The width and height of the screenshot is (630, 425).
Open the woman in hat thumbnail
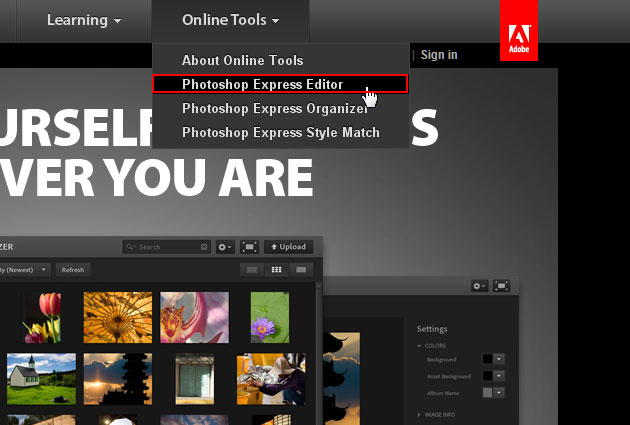pyautogui.click(x=271, y=379)
